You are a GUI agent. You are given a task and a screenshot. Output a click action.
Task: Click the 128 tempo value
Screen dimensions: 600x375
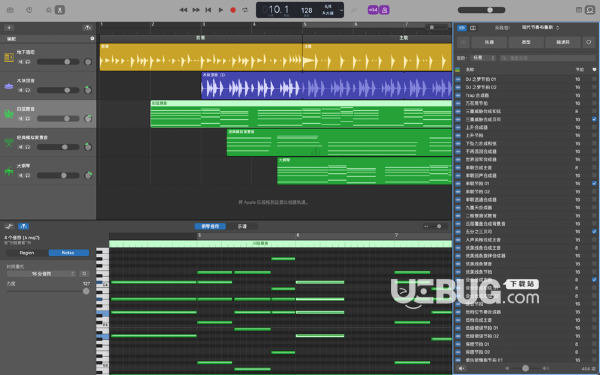307,10
